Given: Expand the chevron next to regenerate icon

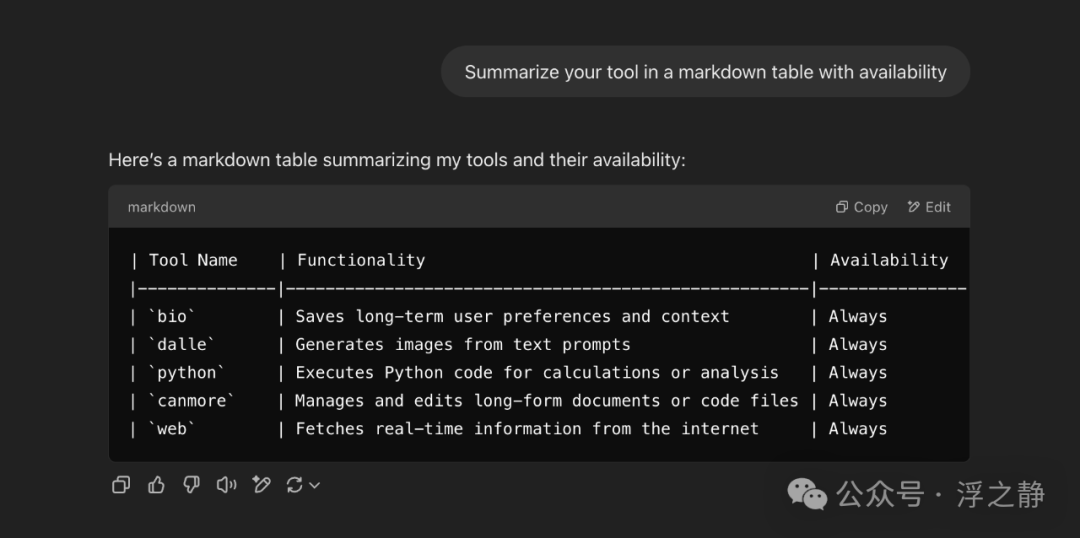Looking at the screenshot, I should 314,485.
